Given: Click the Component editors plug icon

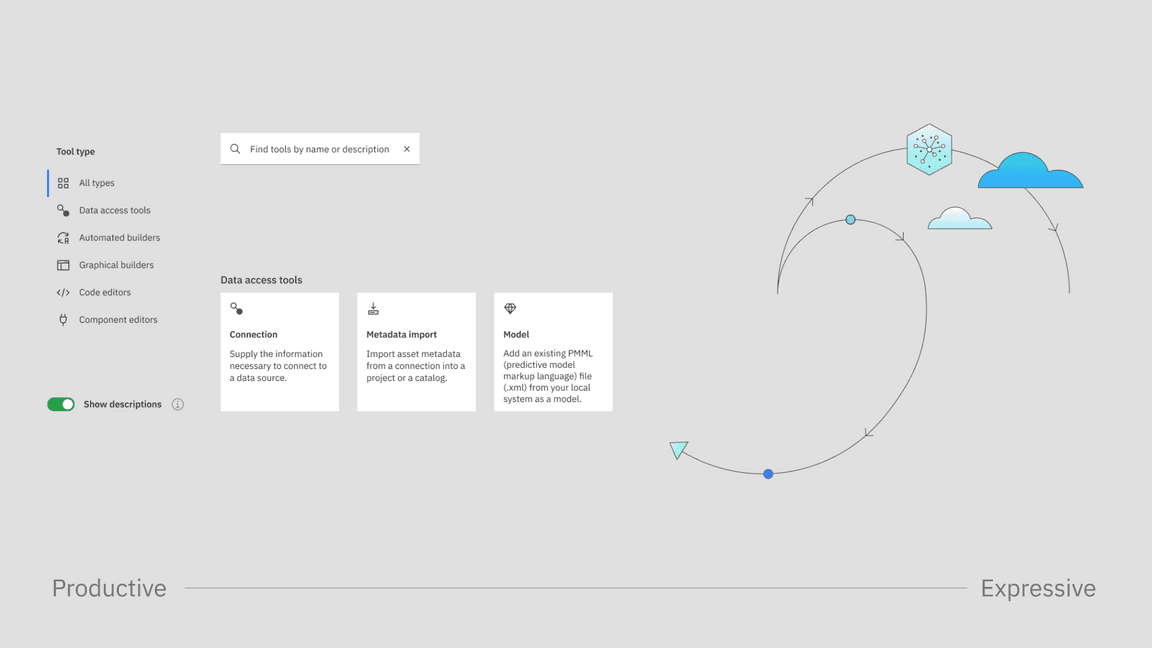Looking at the screenshot, I should coord(63,320).
